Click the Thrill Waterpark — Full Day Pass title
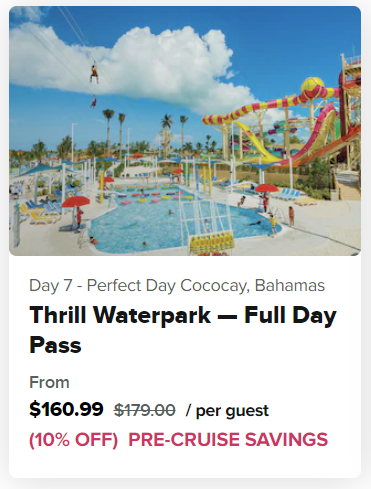The width and height of the screenshot is (371, 489). (x=183, y=330)
